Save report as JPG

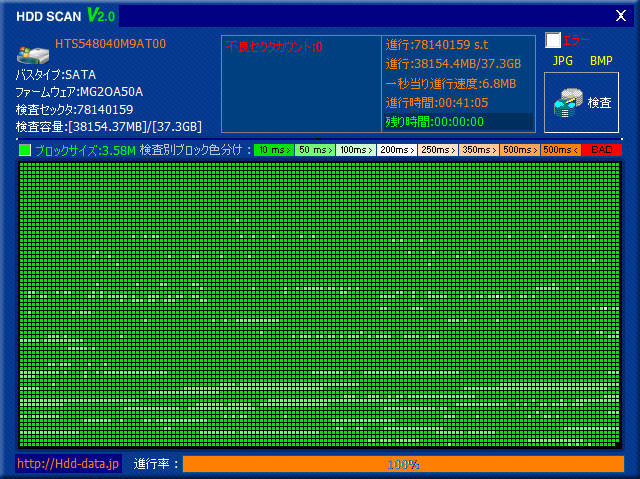562,61
